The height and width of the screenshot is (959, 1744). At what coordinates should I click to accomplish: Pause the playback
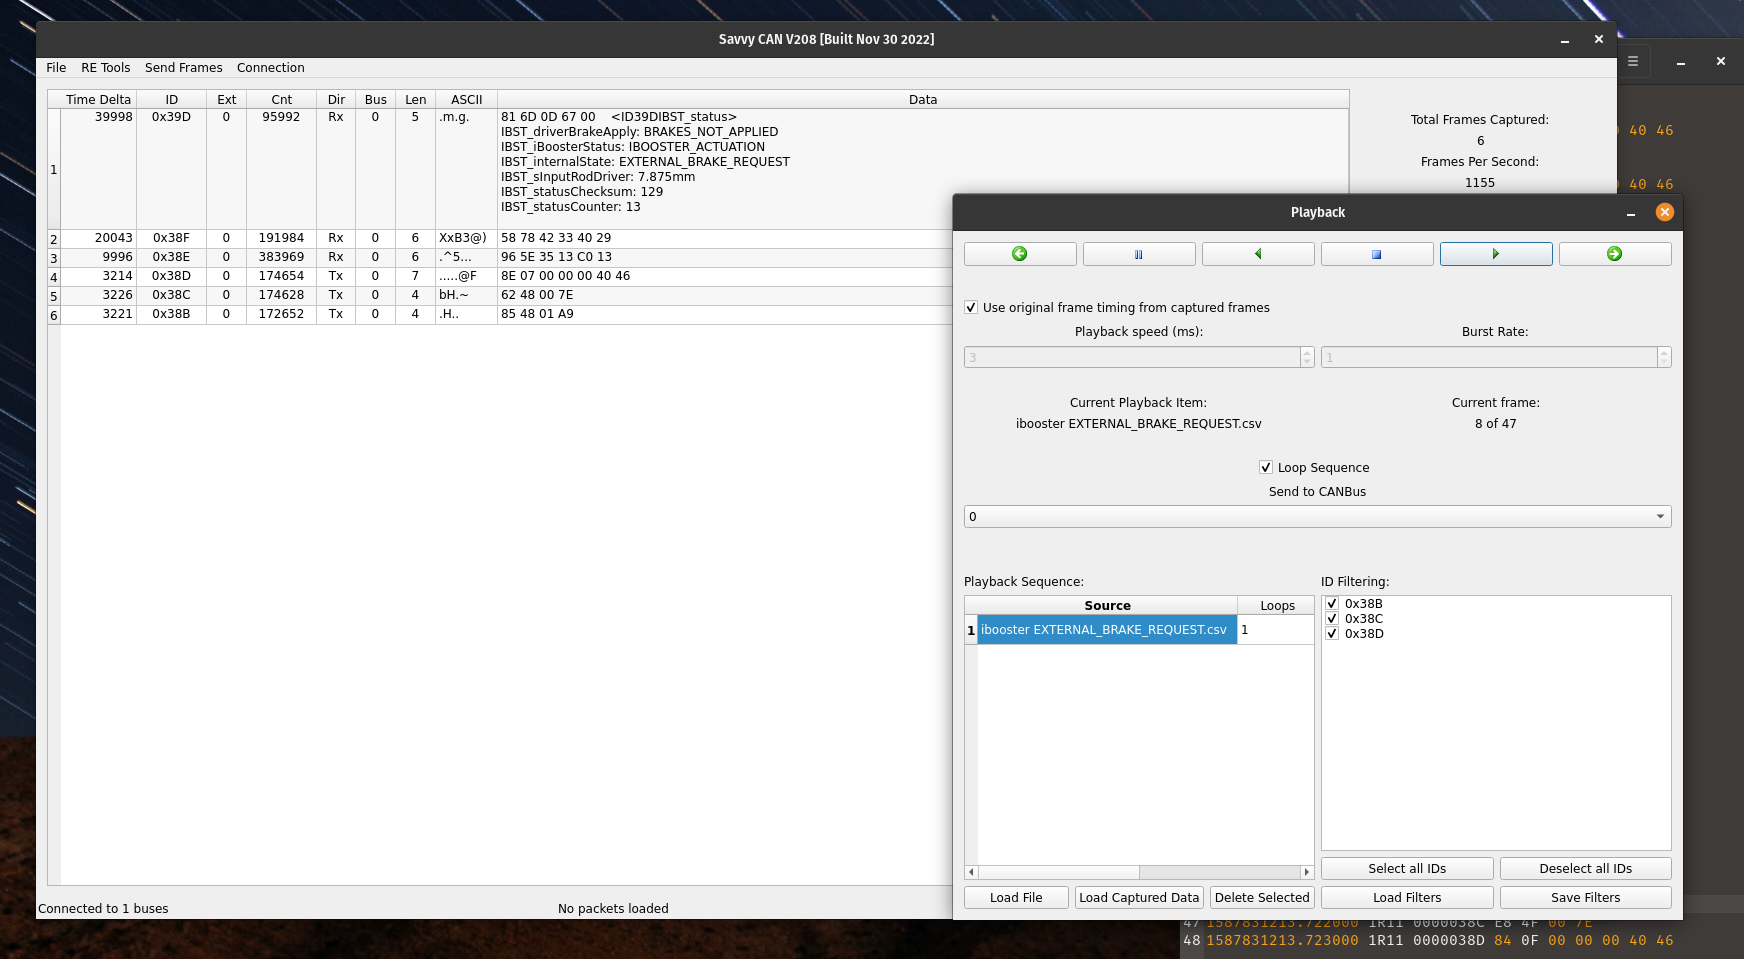1138,254
